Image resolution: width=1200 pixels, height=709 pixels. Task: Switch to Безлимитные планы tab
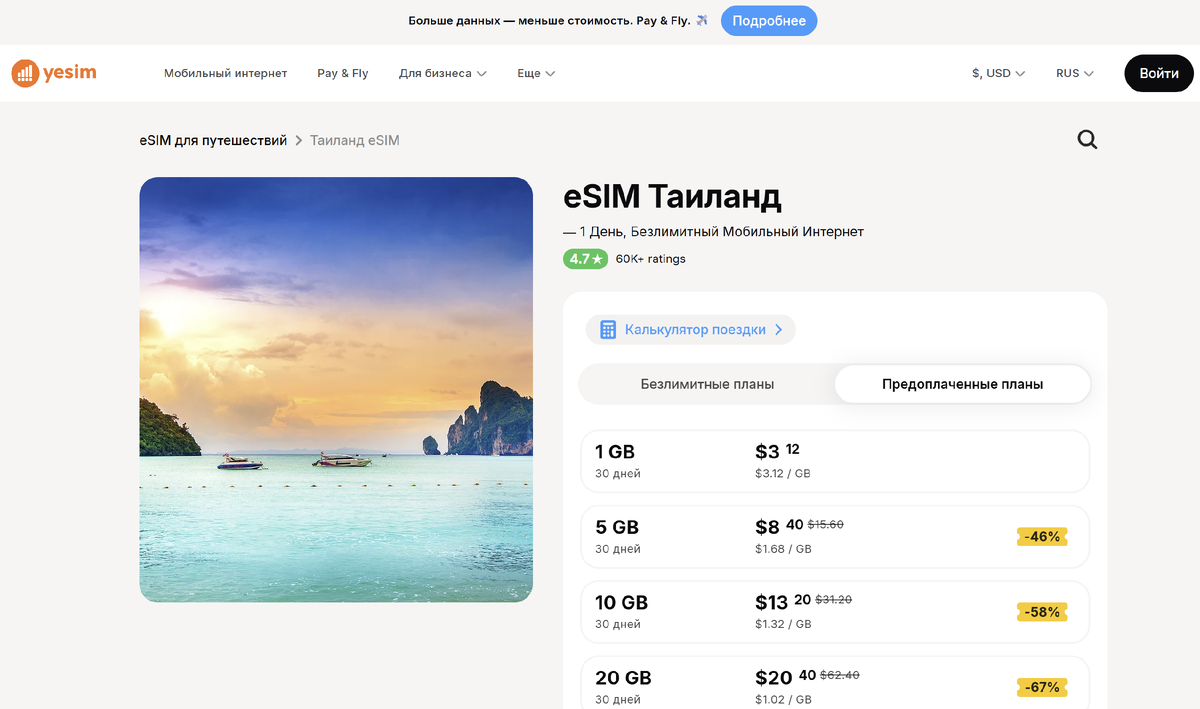click(x=707, y=384)
